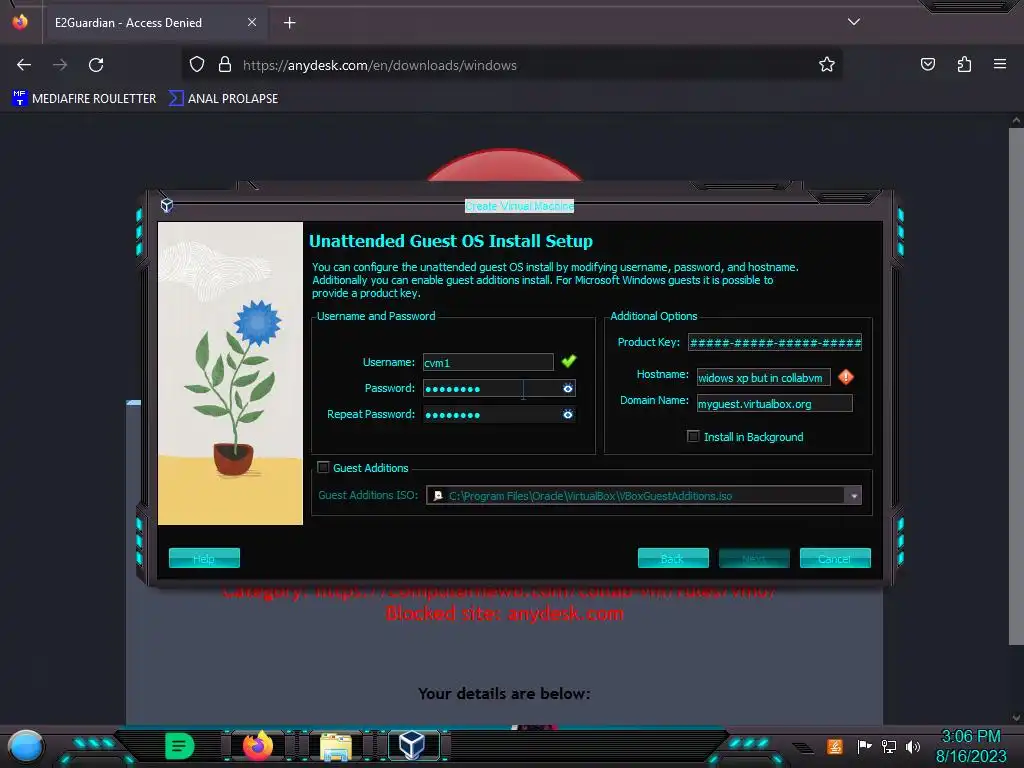
Task: Reload the current page
Action: [96, 65]
